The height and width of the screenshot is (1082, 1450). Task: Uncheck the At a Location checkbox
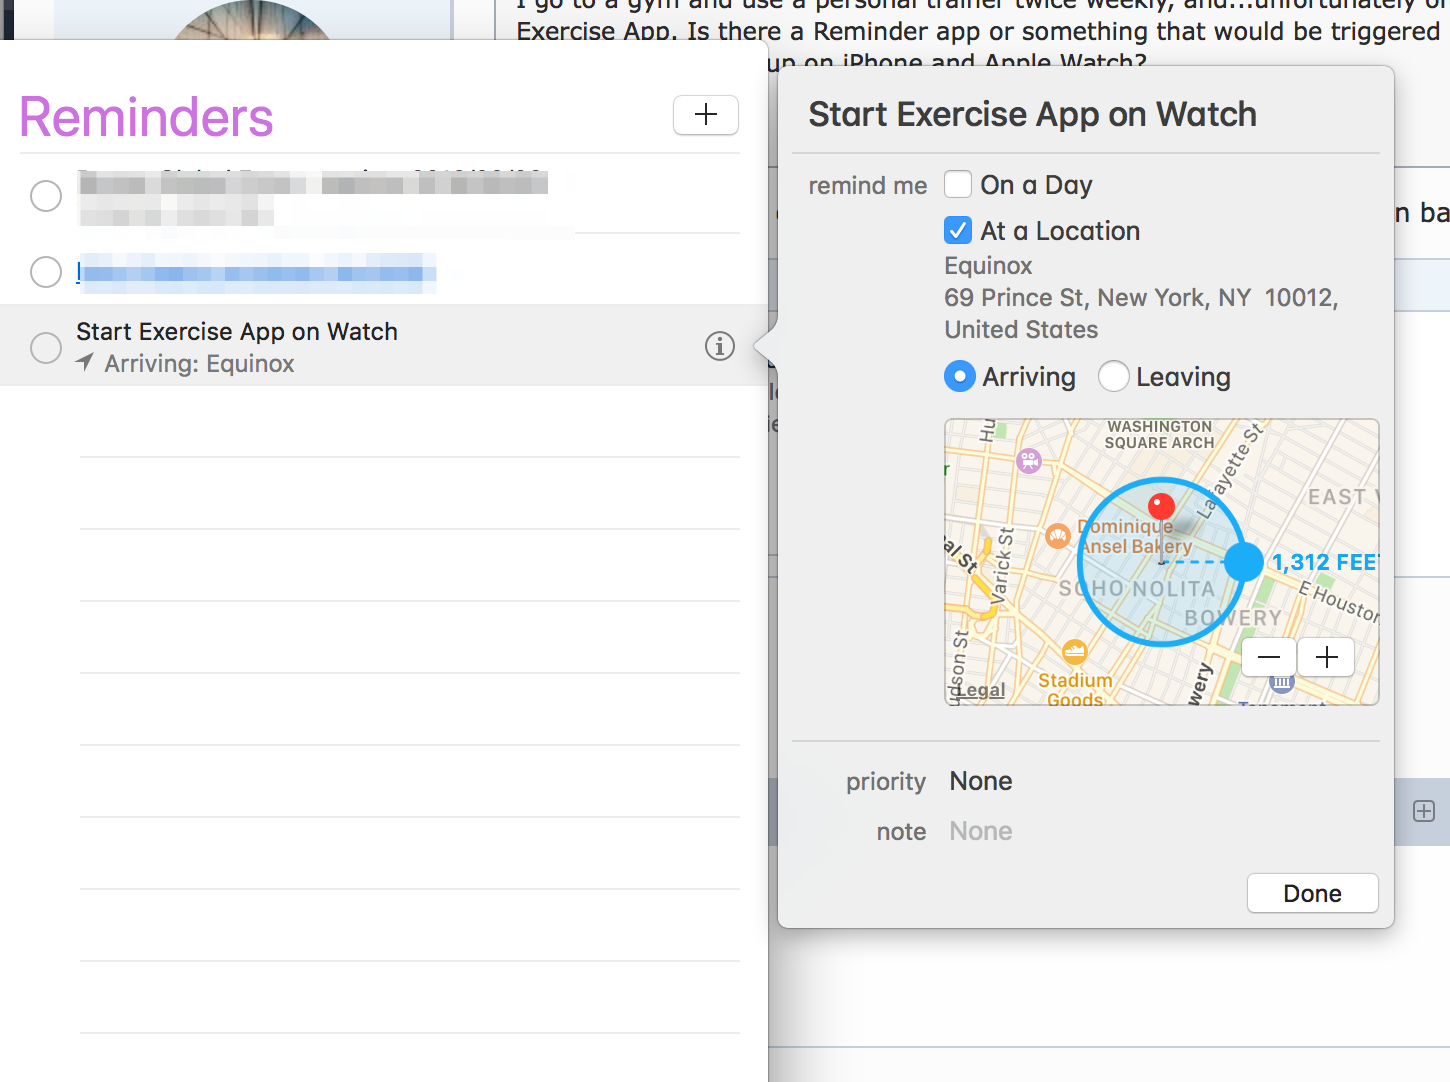958,231
